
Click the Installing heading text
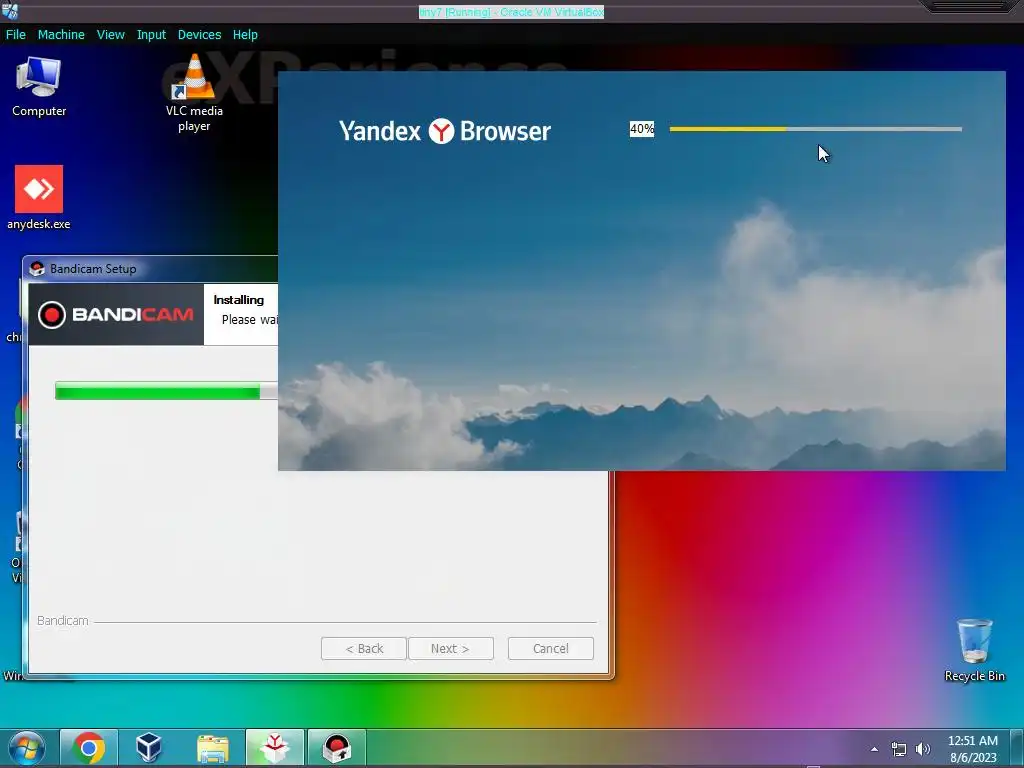[x=238, y=300]
